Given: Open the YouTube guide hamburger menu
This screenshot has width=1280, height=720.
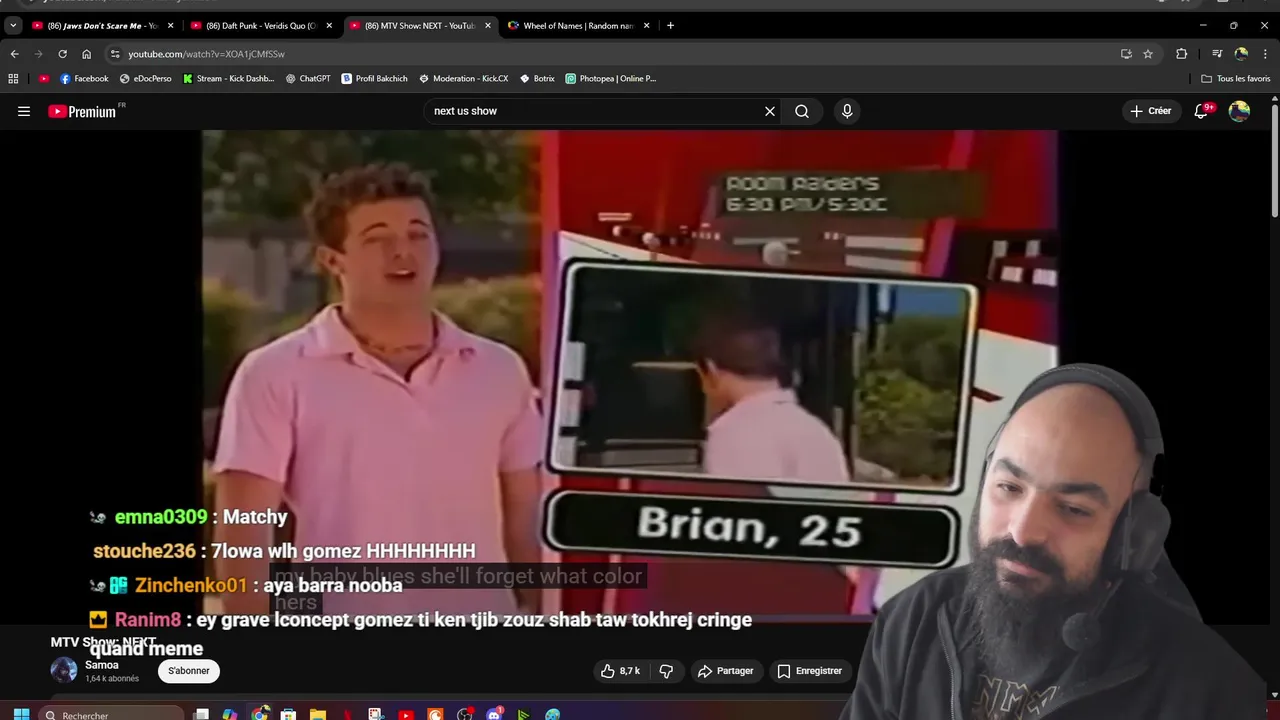Looking at the screenshot, I should point(24,111).
